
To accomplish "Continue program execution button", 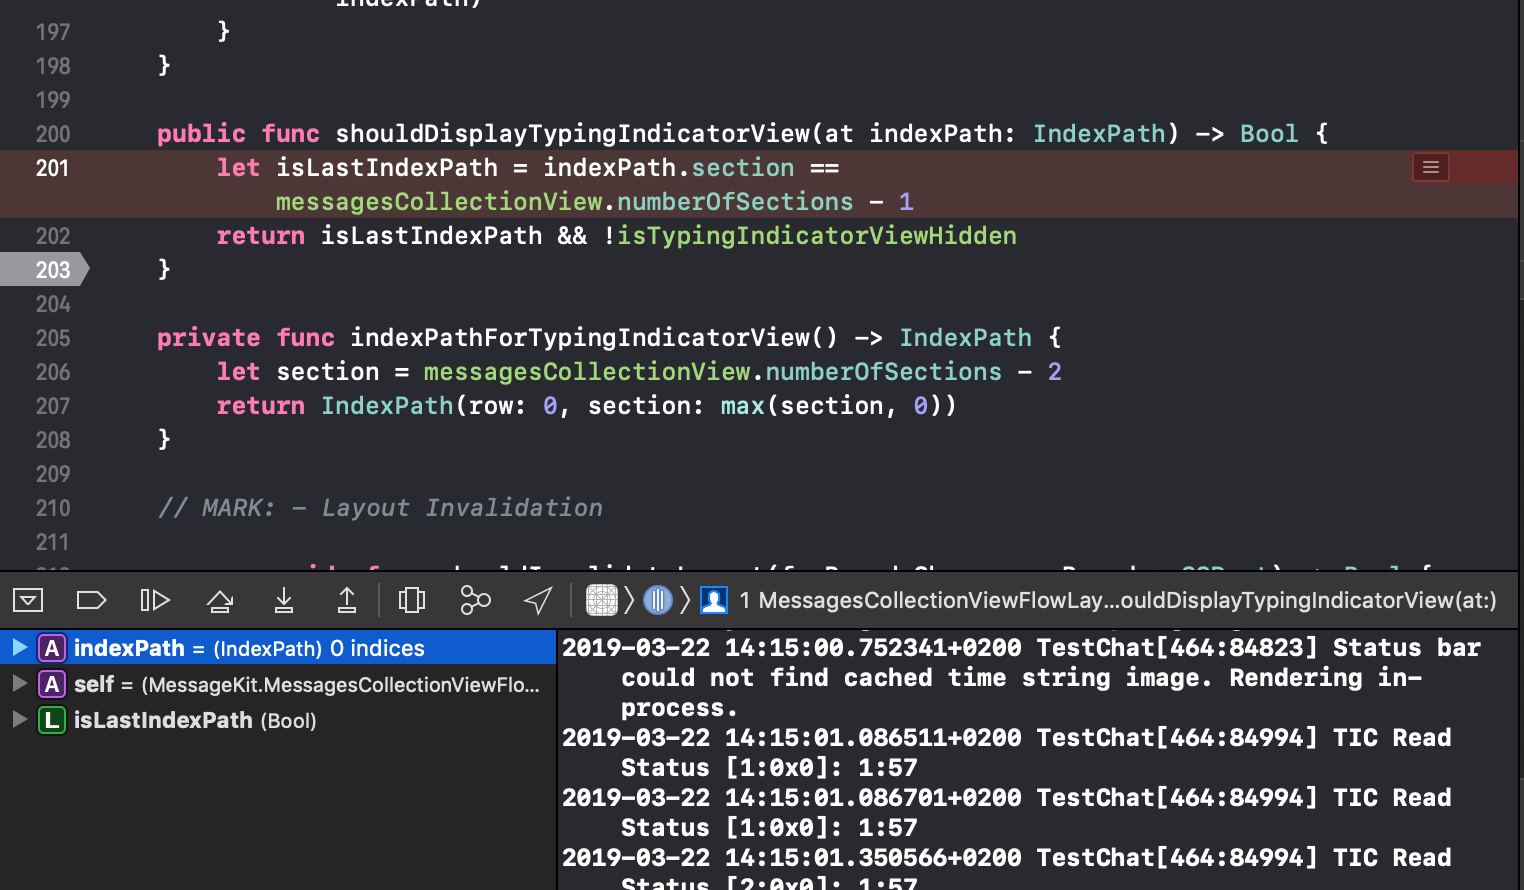I will point(155,600).
